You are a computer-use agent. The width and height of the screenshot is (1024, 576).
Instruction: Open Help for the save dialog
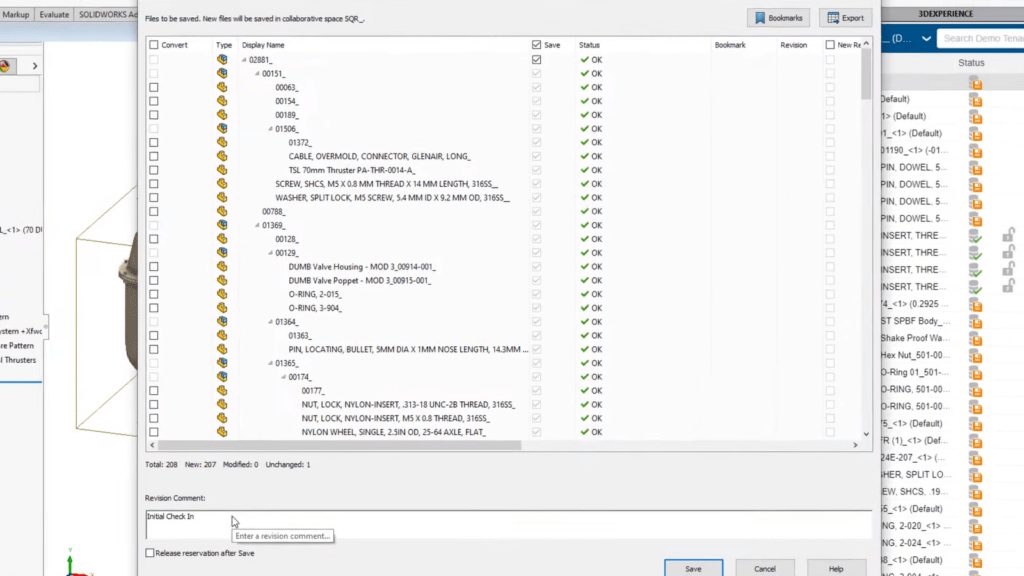point(836,568)
